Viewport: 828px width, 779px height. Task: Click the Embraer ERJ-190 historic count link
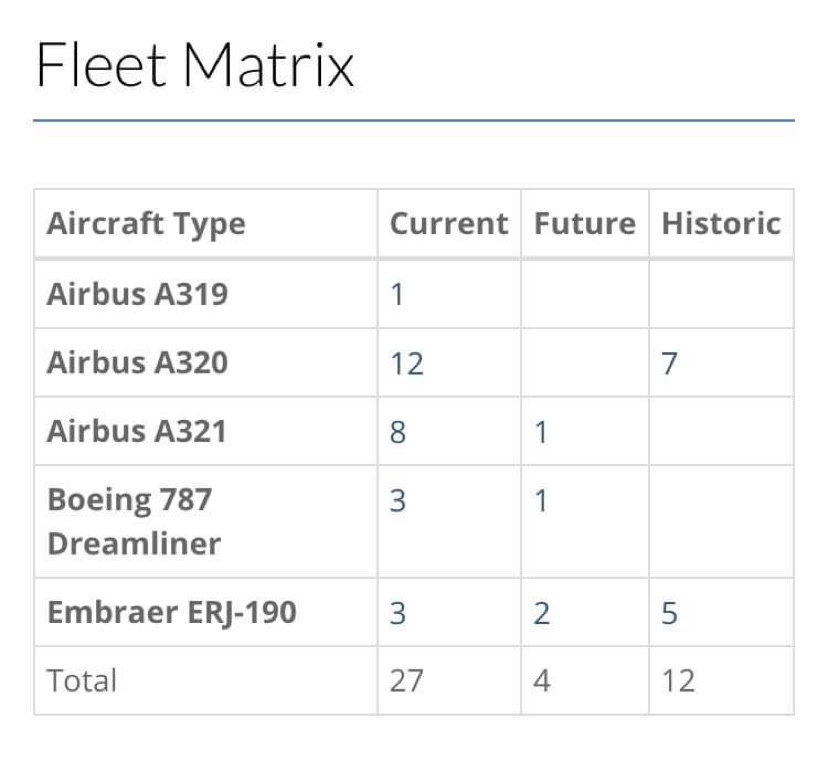coord(669,612)
